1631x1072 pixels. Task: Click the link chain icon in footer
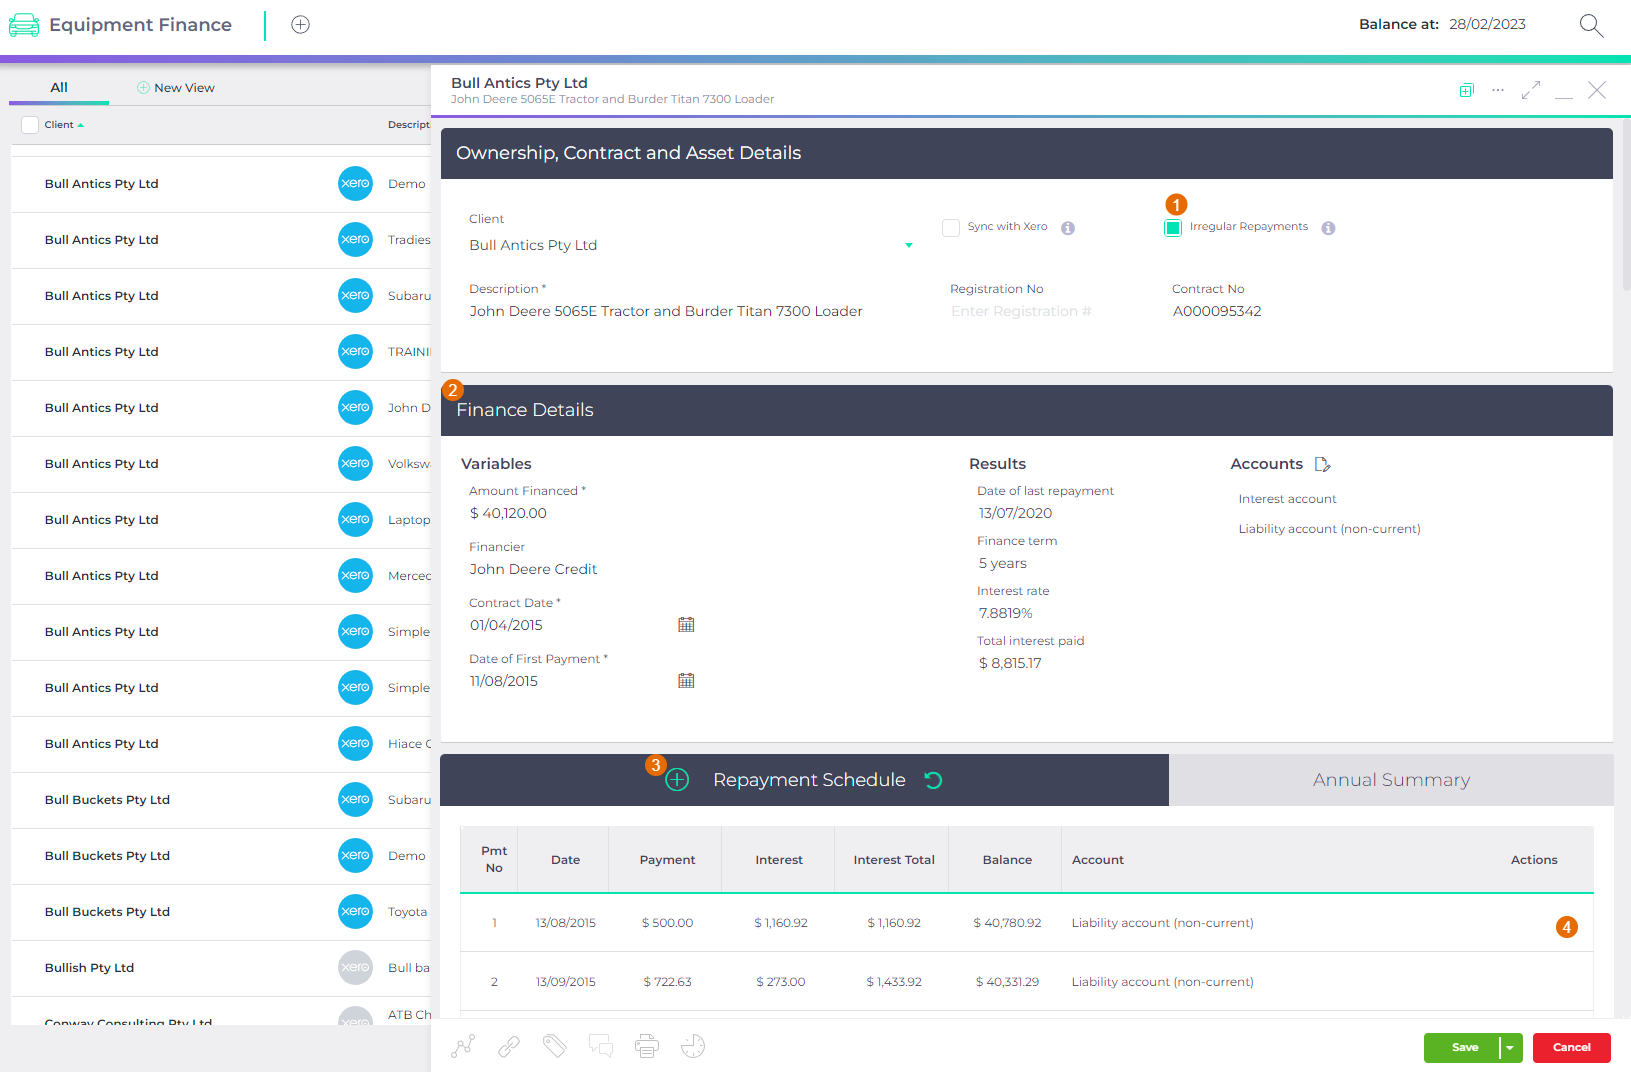point(509,1047)
